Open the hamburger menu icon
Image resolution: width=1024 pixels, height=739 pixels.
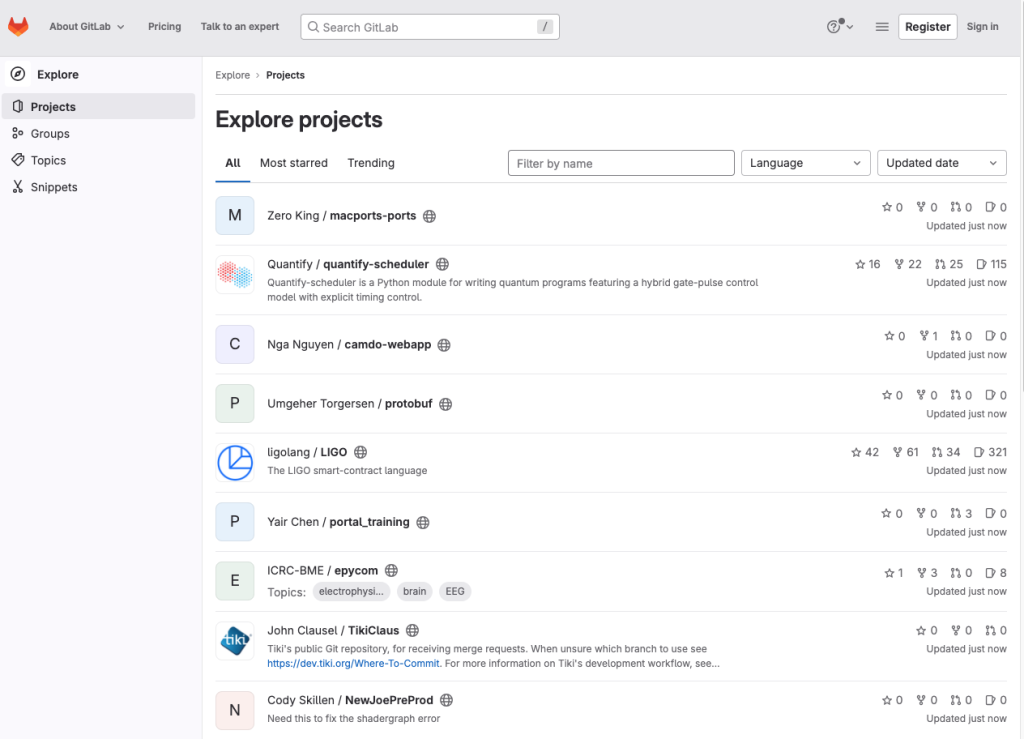(x=882, y=27)
